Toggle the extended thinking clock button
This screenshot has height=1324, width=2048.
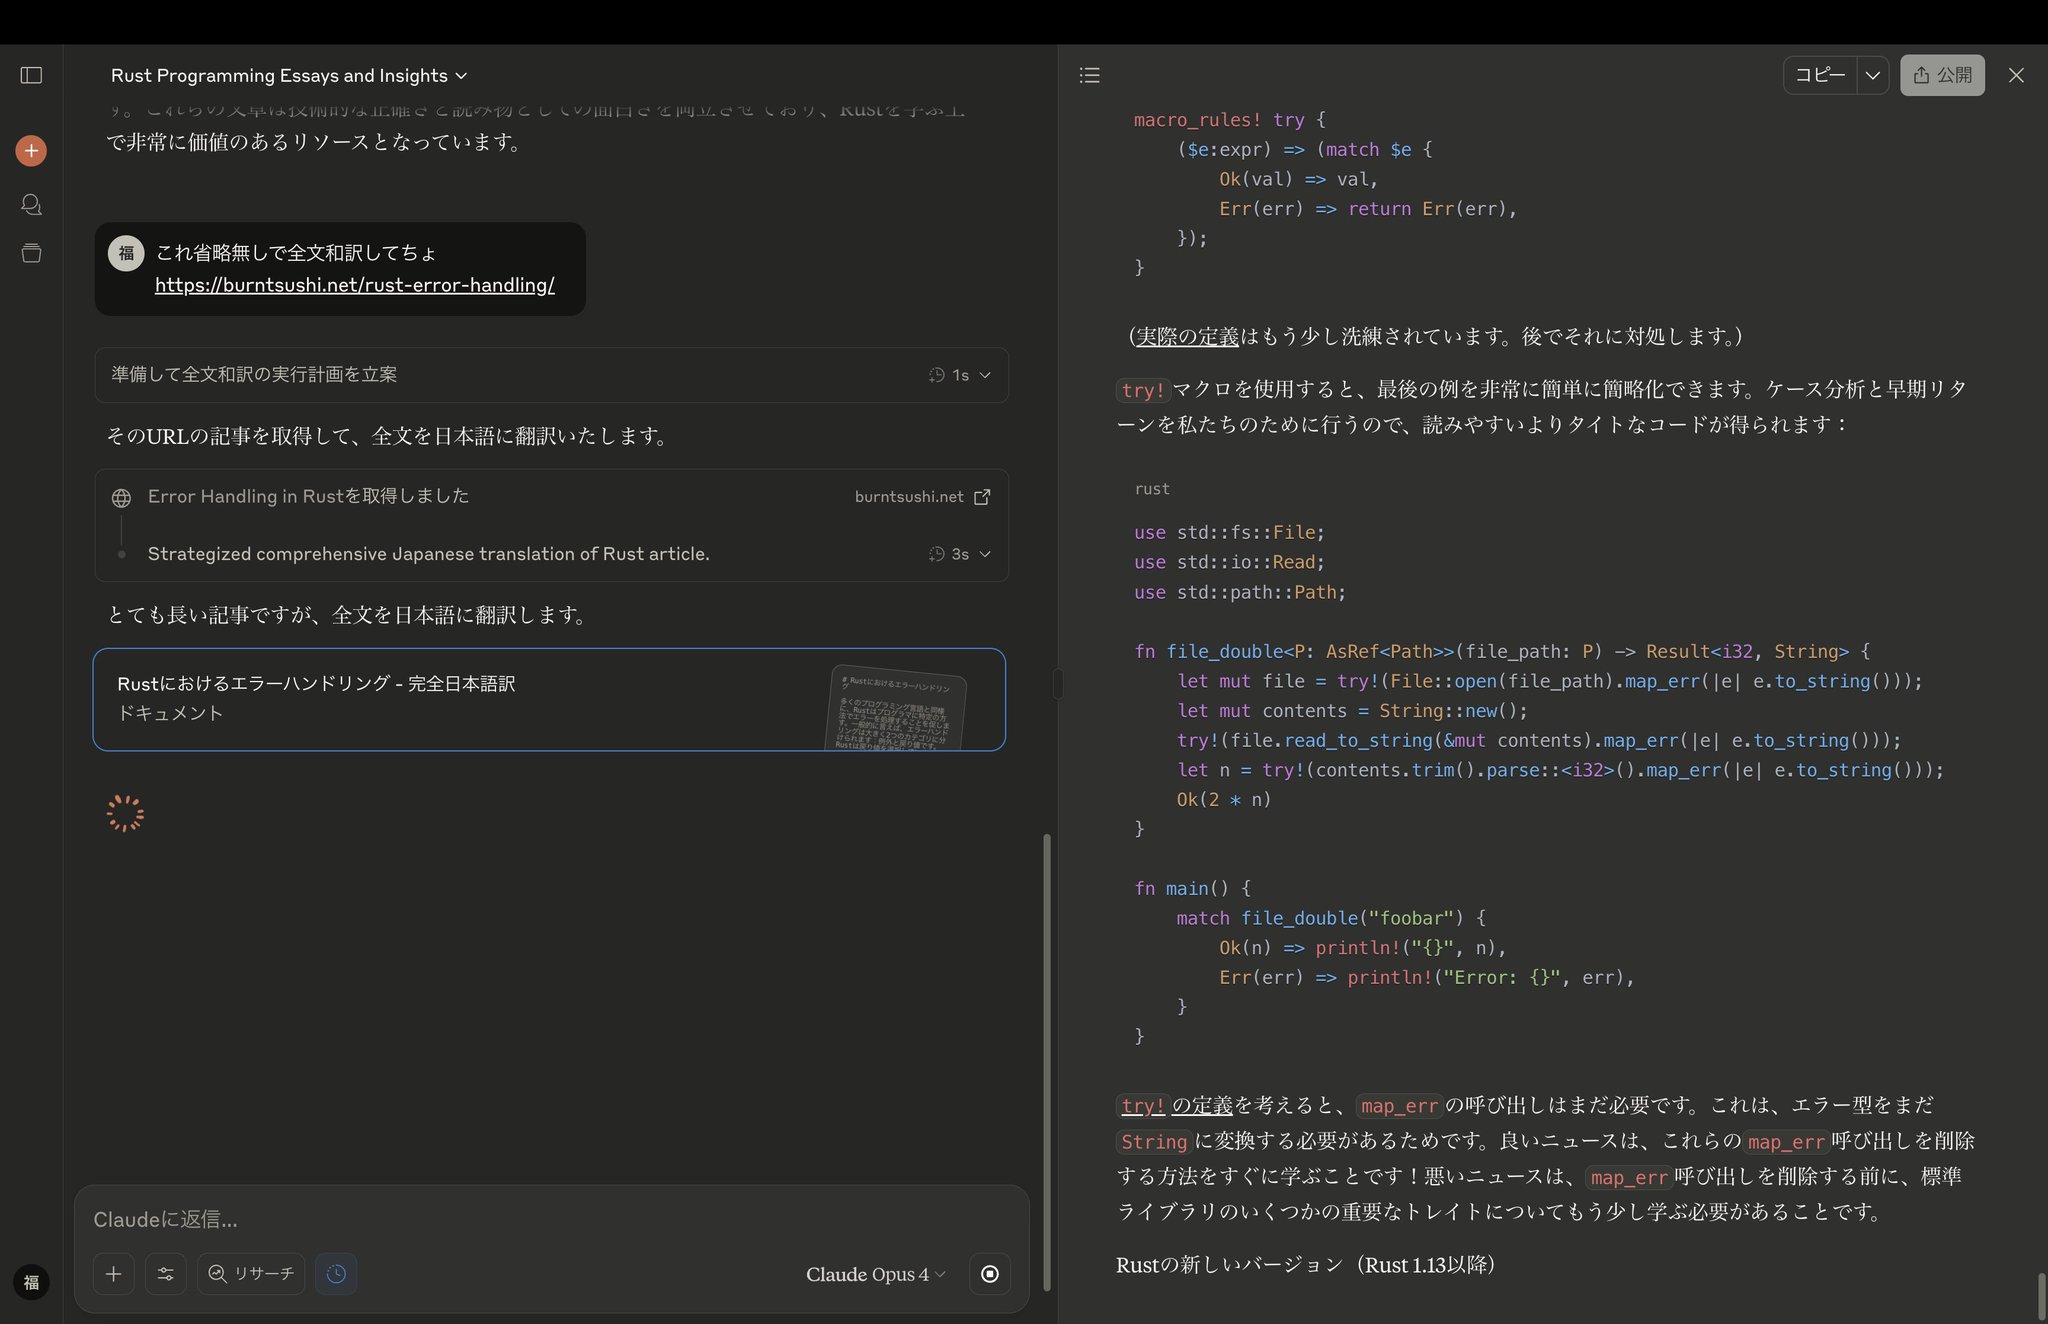point(336,1274)
